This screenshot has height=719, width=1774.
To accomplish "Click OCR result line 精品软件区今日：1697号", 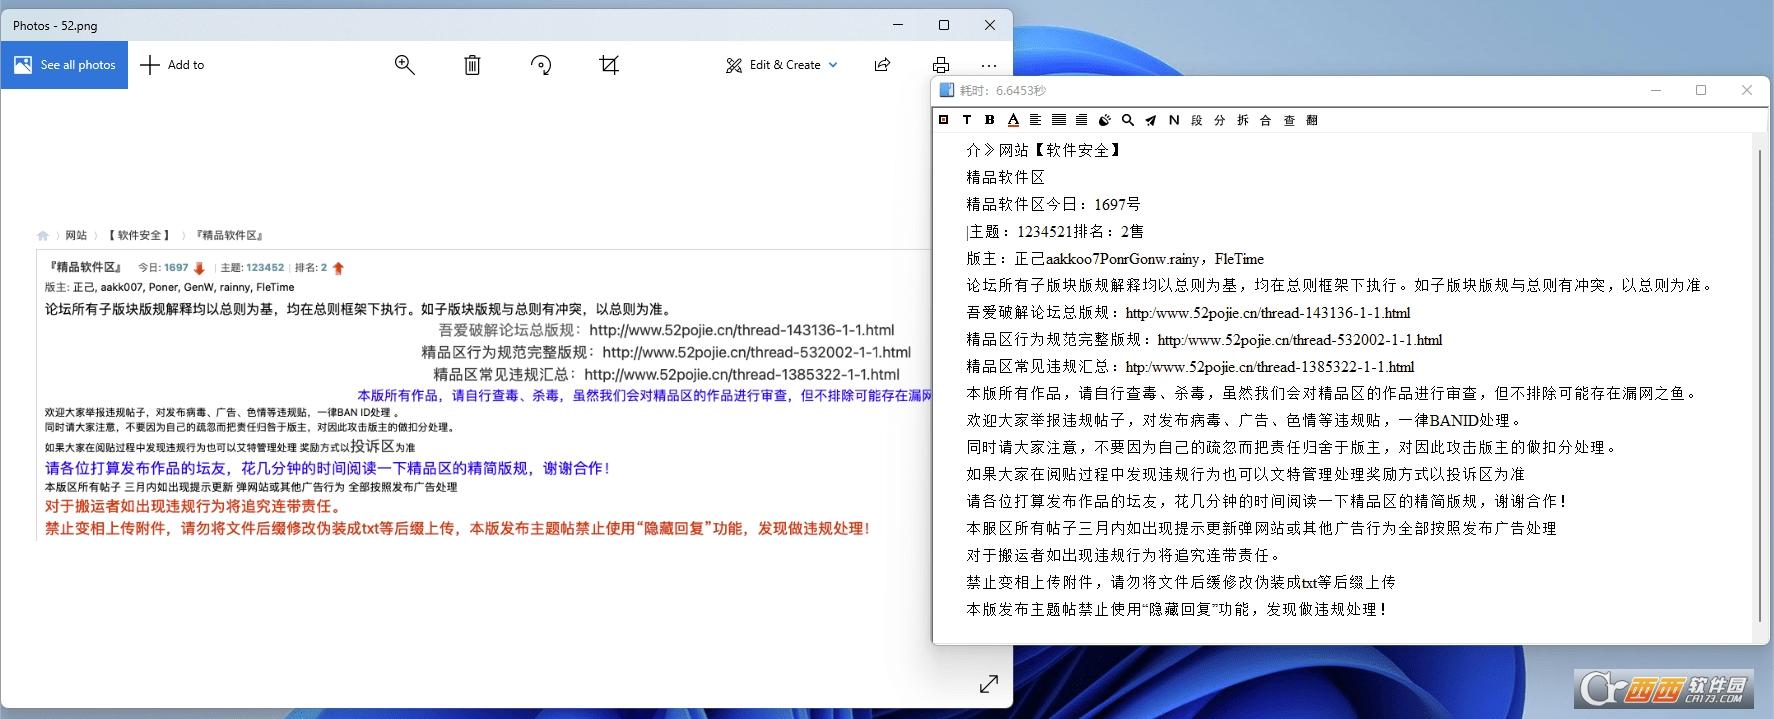I will pos(1053,204).
